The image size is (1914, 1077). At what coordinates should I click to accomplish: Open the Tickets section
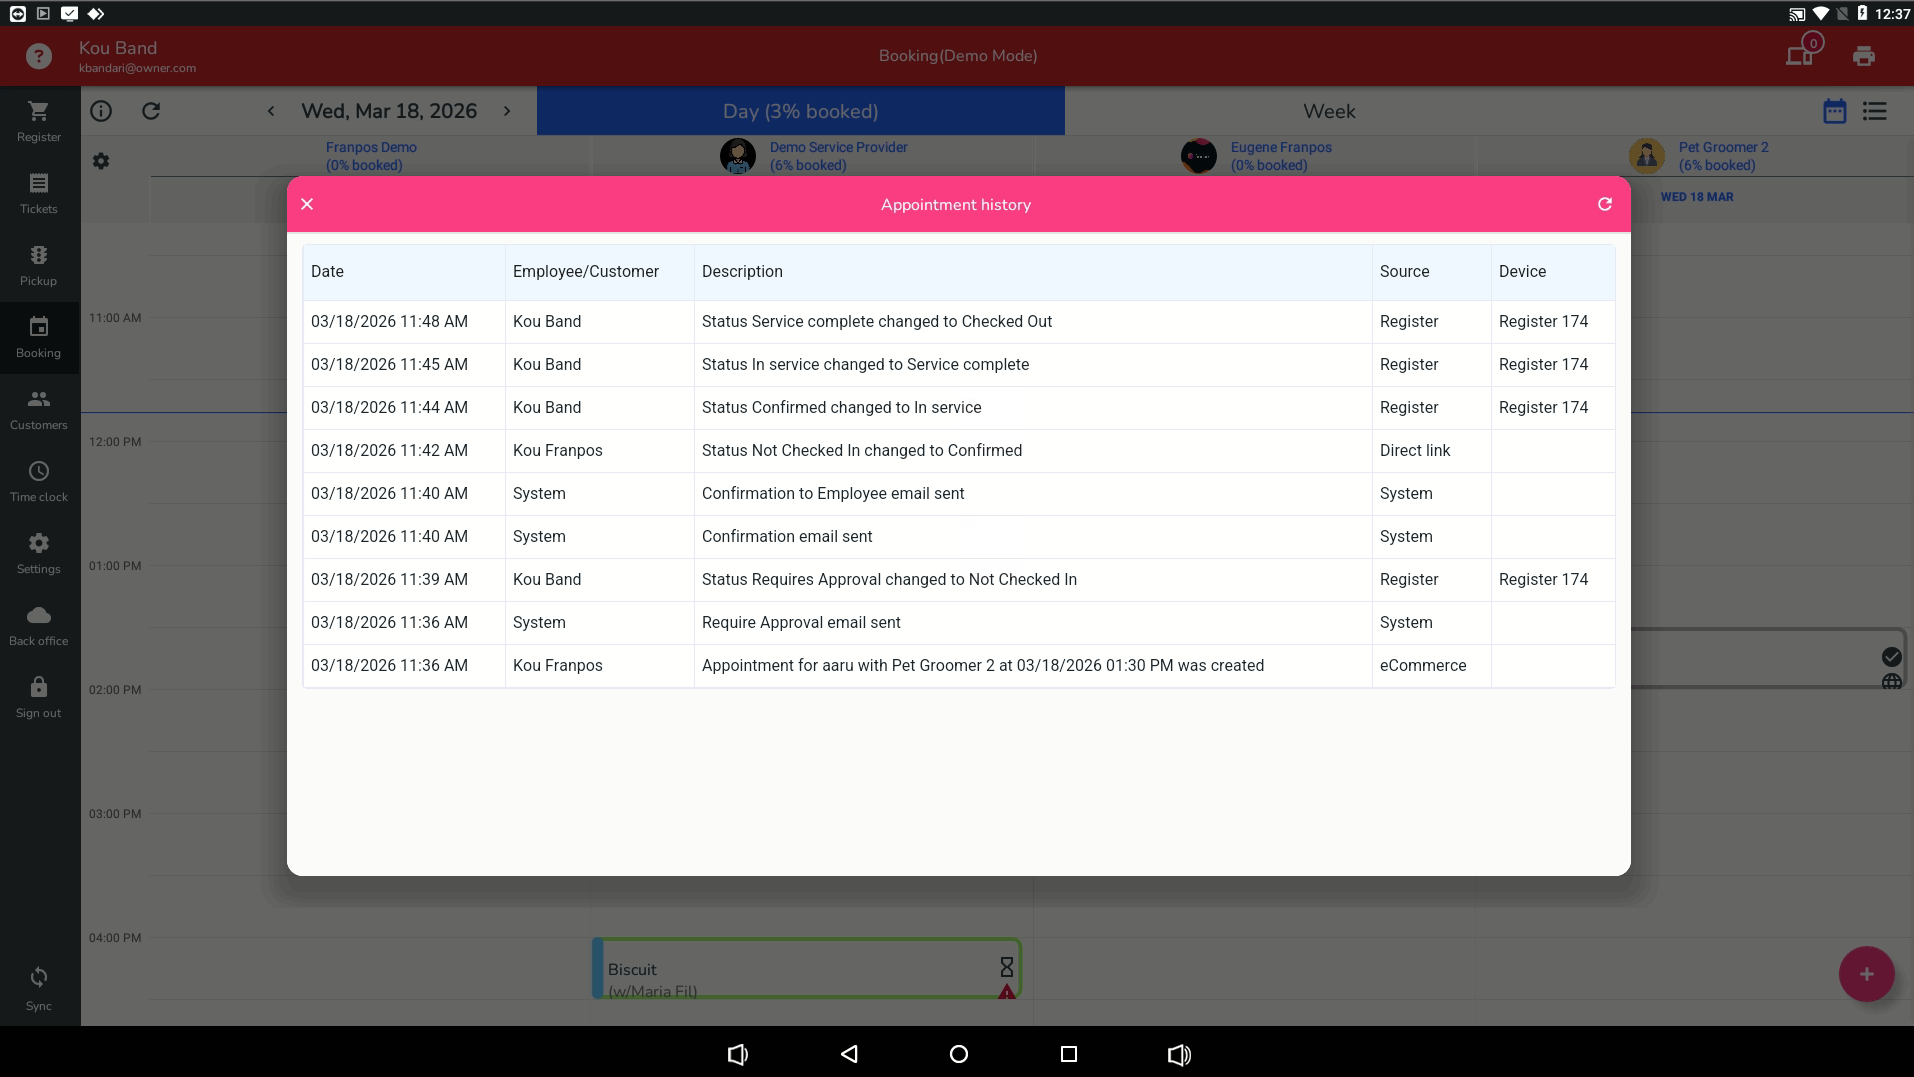click(x=39, y=193)
